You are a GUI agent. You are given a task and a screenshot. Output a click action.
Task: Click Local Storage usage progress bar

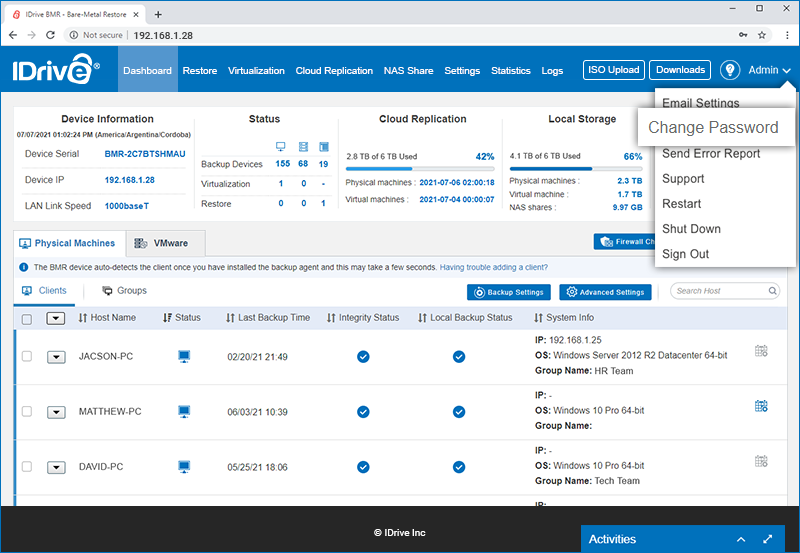click(x=576, y=168)
